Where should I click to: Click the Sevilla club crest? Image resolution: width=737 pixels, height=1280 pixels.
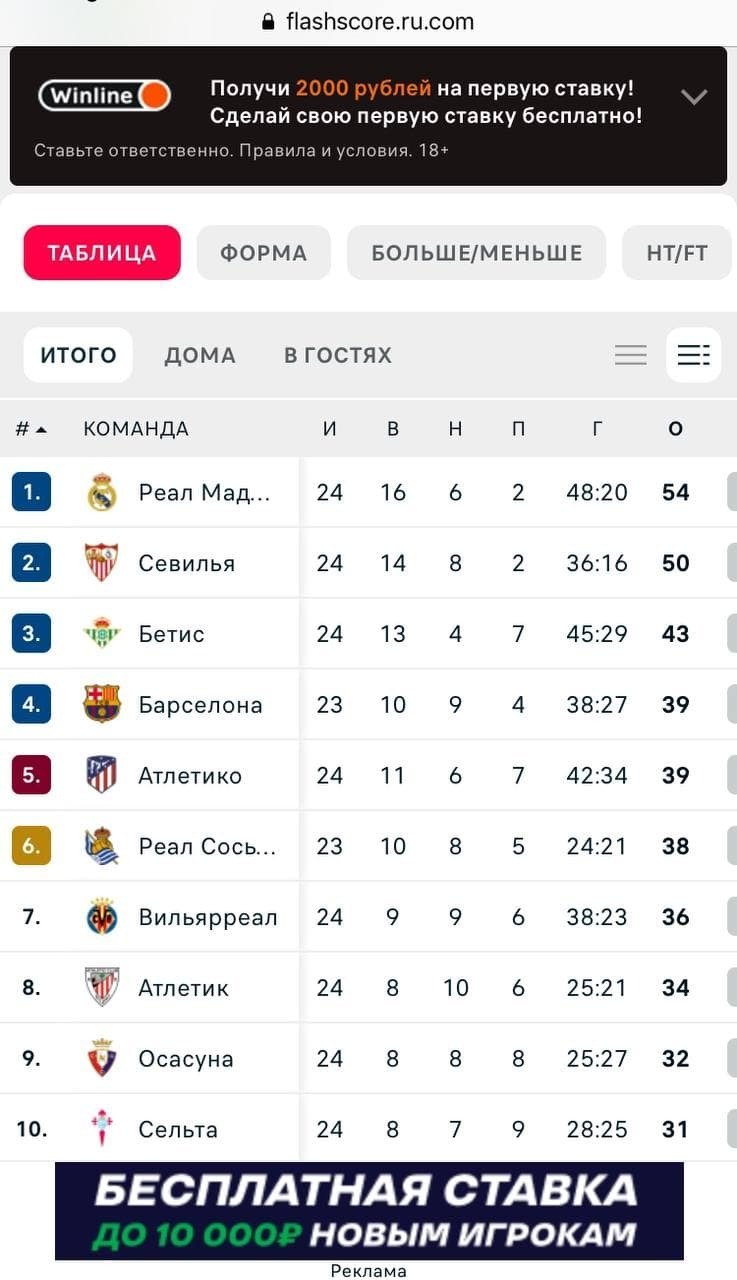(102, 563)
